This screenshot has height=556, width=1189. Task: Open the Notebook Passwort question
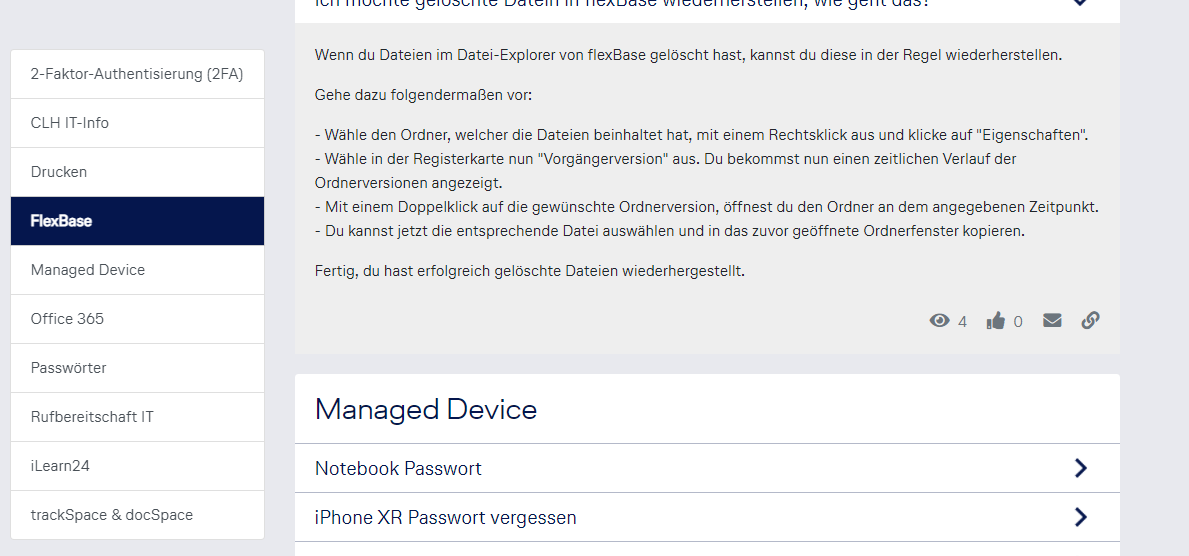pos(398,468)
